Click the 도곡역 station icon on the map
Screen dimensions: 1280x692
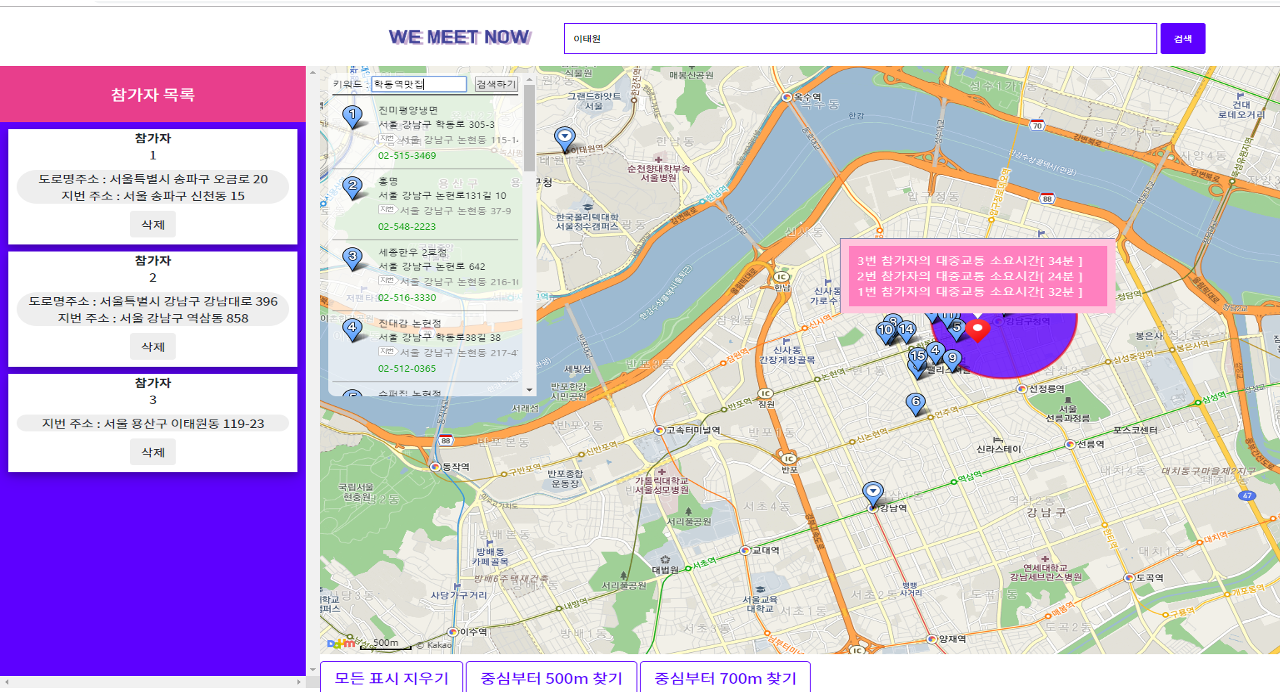[1129, 578]
